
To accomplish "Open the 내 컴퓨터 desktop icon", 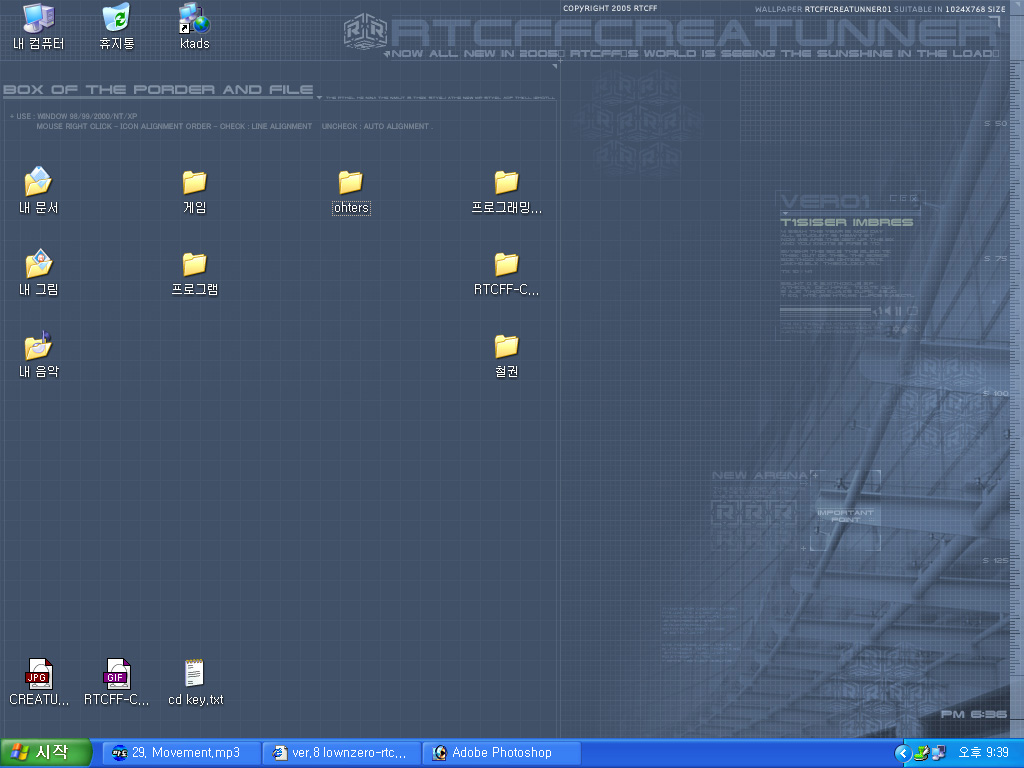I will [x=38, y=18].
